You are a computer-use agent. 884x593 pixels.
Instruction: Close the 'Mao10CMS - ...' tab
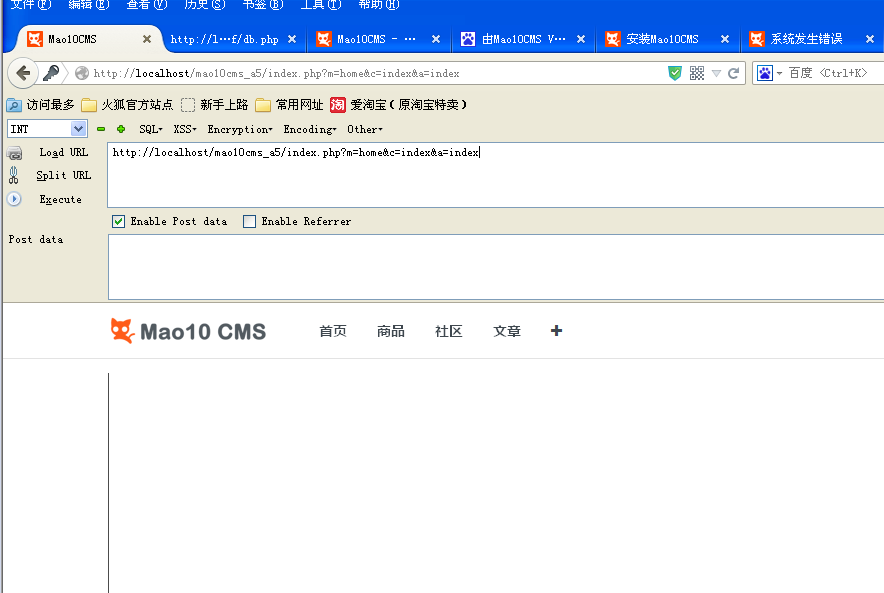click(x=436, y=39)
